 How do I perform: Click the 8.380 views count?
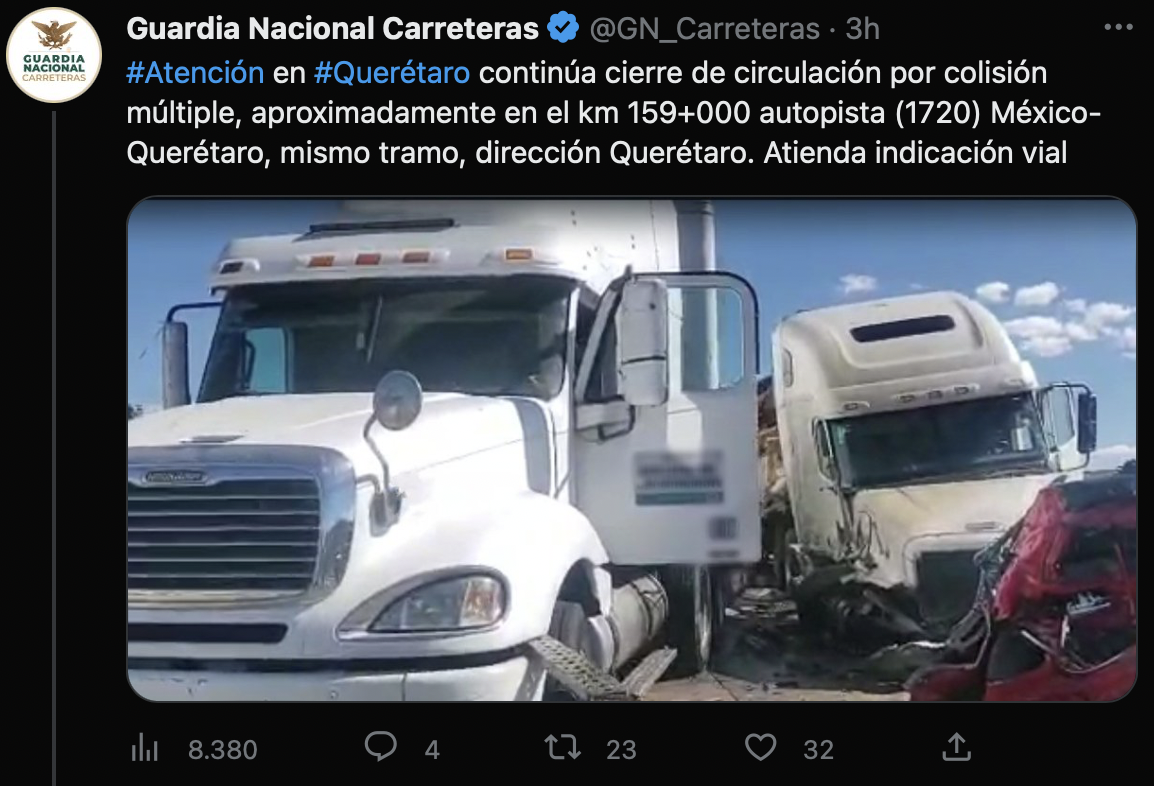point(222,749)
